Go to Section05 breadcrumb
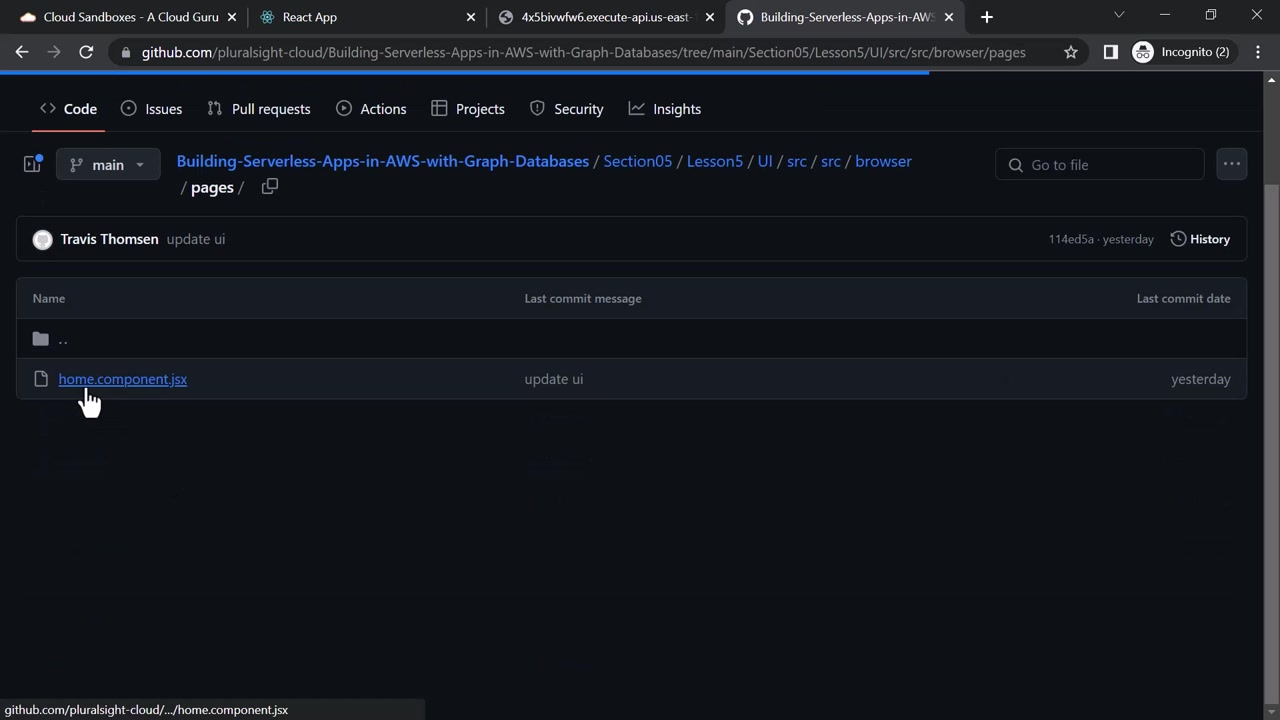1280x720 pixels. (x=638, y=161)
